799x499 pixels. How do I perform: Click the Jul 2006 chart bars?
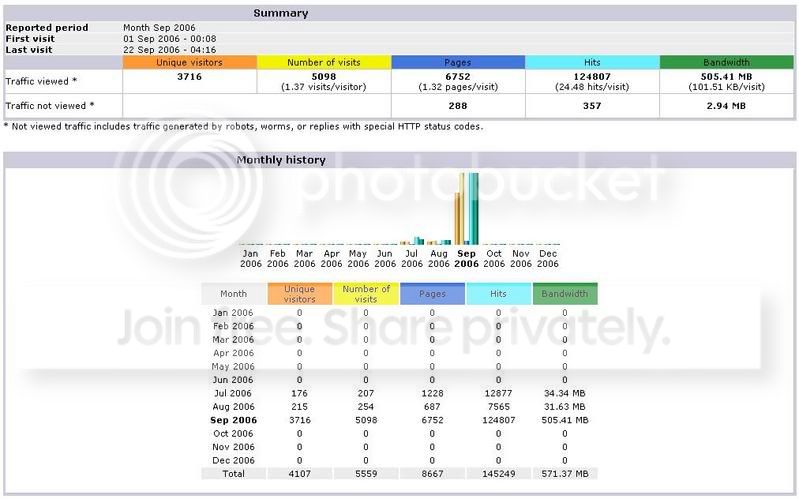coord(412,241)
